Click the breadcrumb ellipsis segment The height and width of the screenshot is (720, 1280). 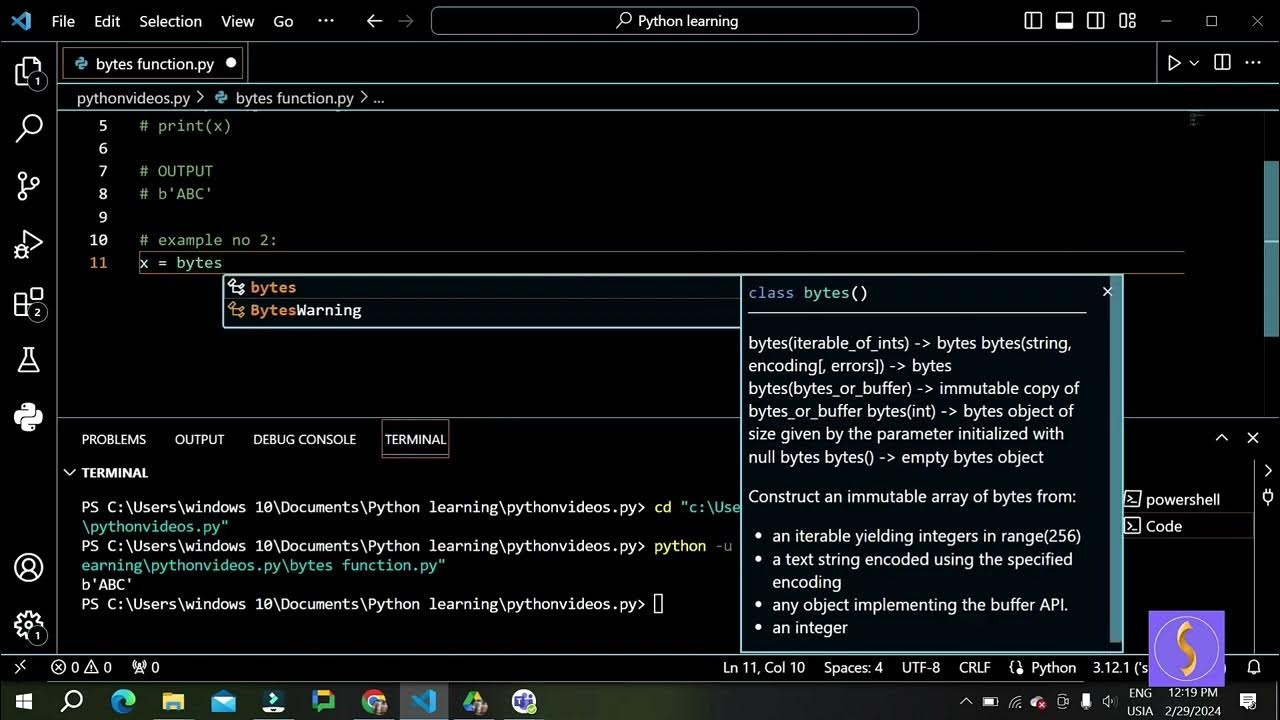click(378, 98)
